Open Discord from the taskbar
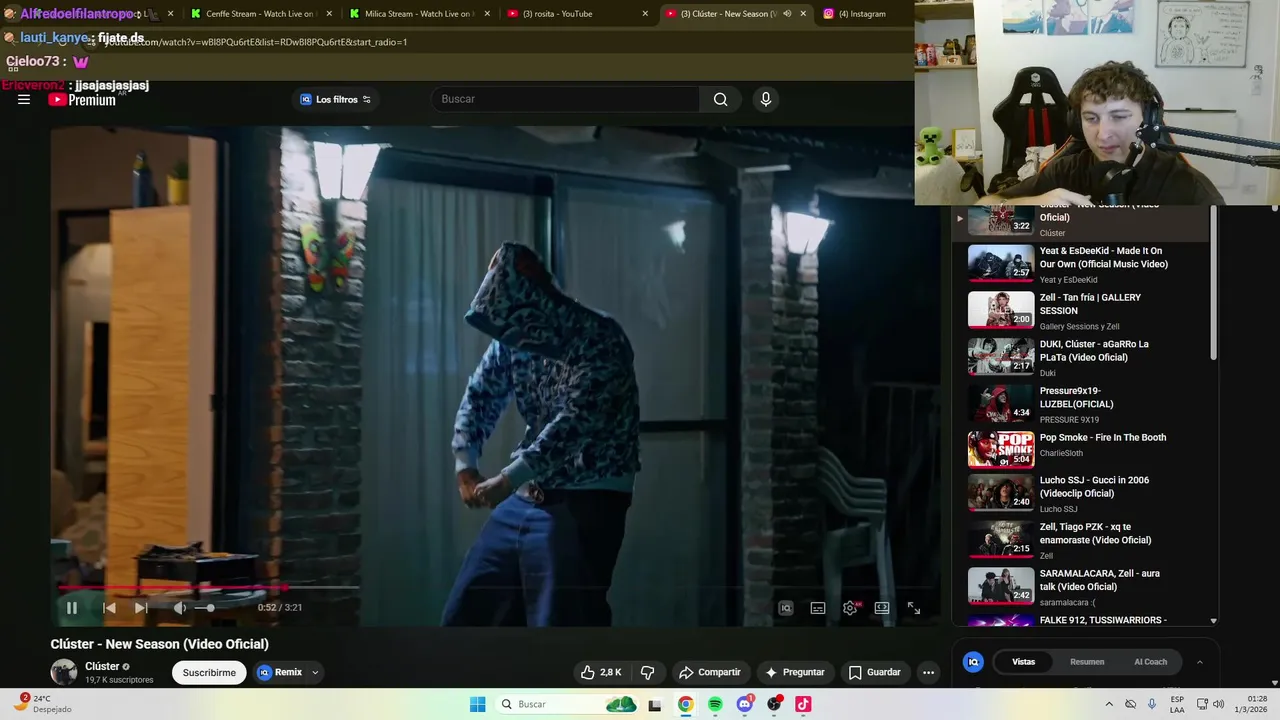1280x720 pixels. point(745,704)
